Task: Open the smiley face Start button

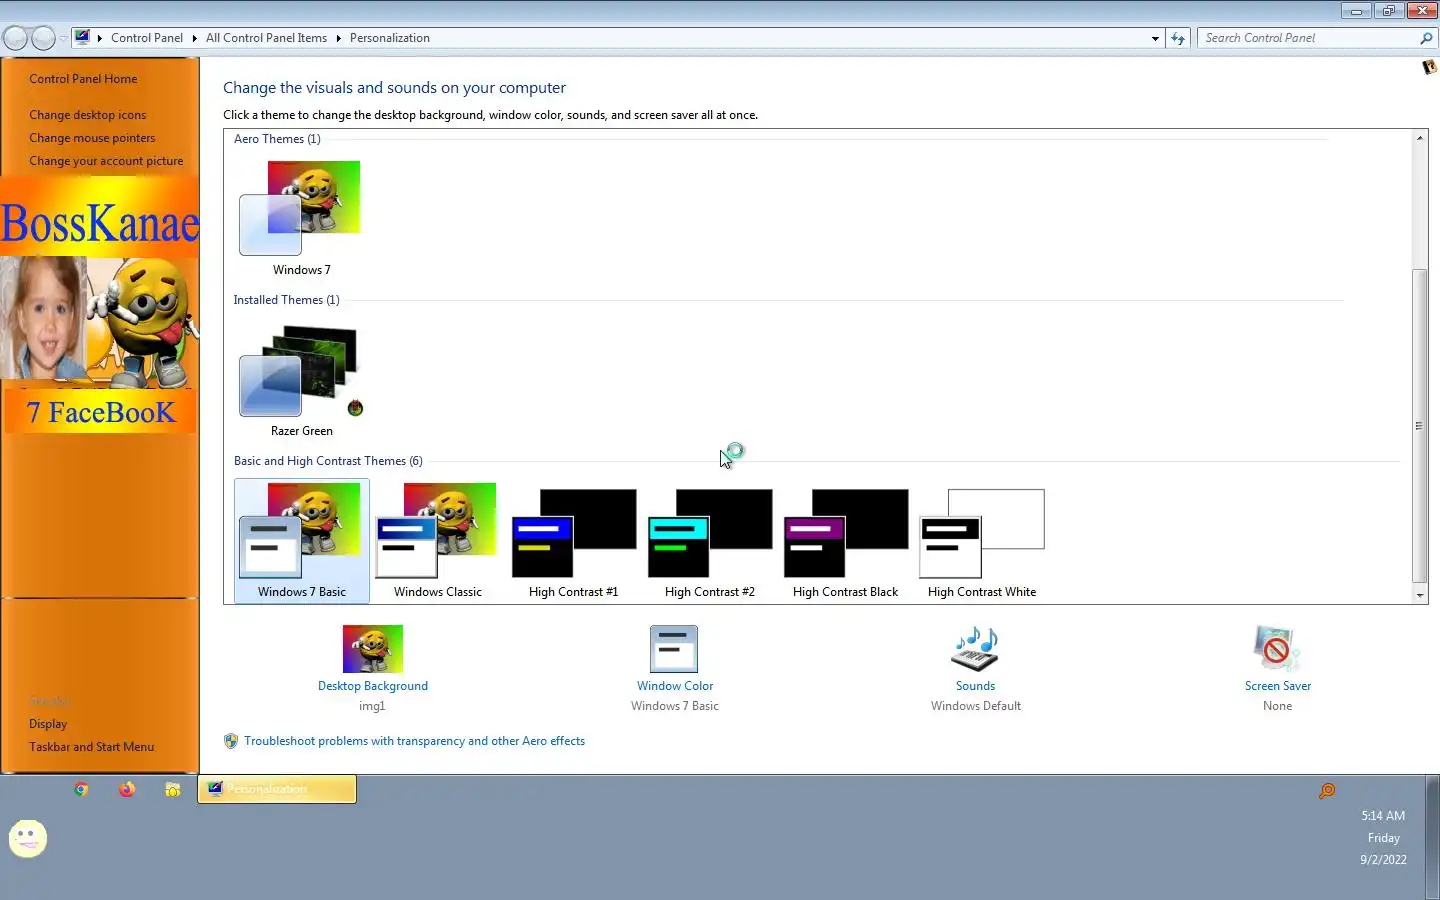Action: coord(28,838)
